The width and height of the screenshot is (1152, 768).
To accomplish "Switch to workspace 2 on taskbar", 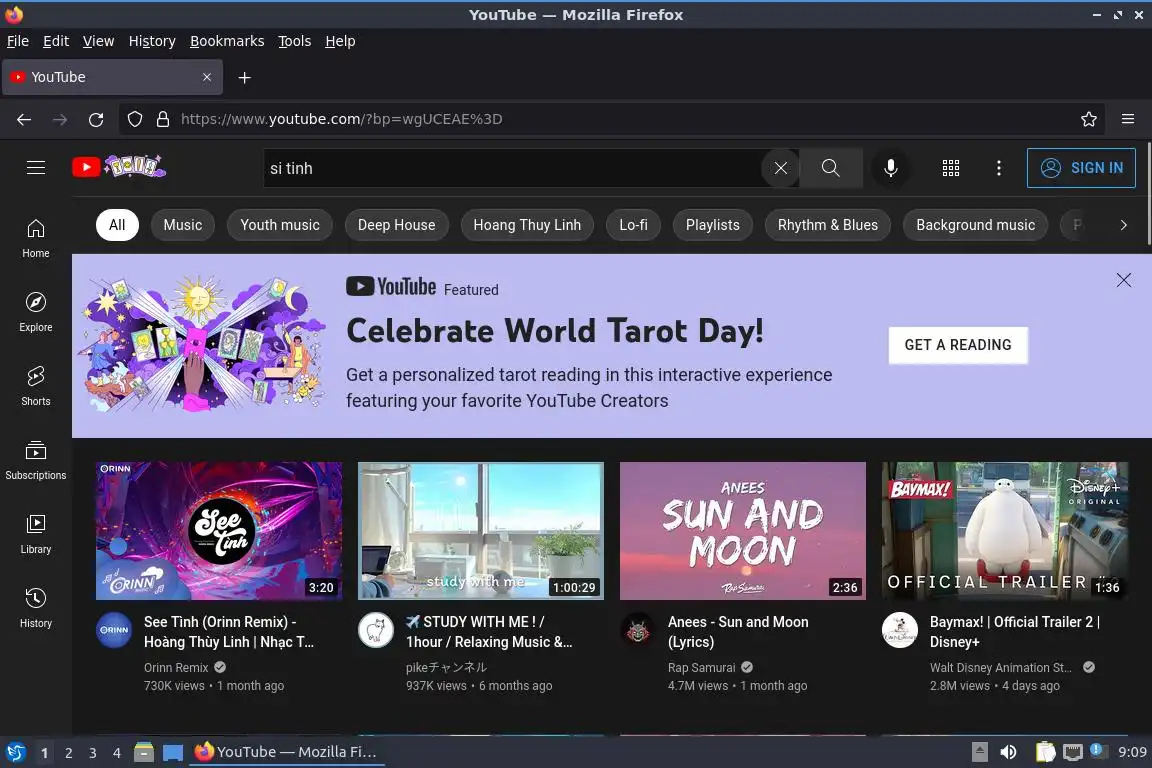I will [x=68, y=753].
